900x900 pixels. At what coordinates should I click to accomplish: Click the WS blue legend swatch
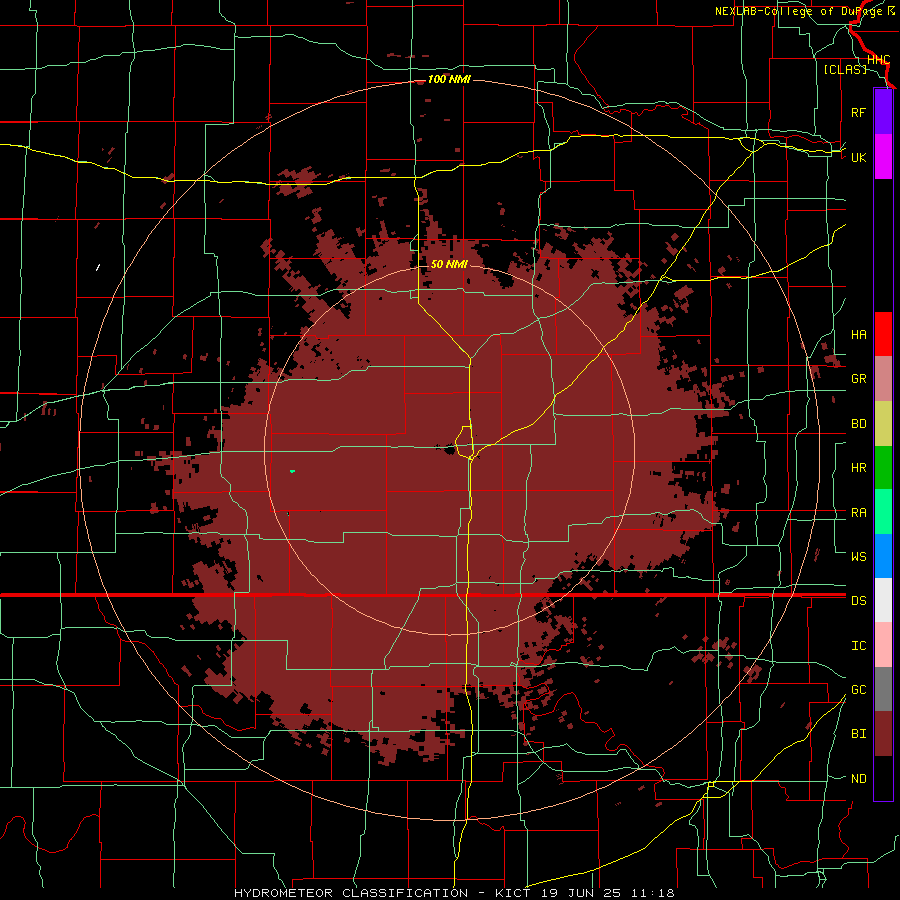tap(883, 556)
